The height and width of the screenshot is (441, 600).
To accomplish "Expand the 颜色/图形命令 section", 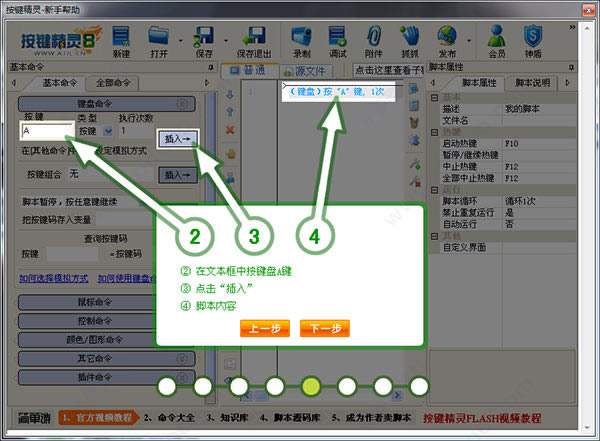I will 94,340.
